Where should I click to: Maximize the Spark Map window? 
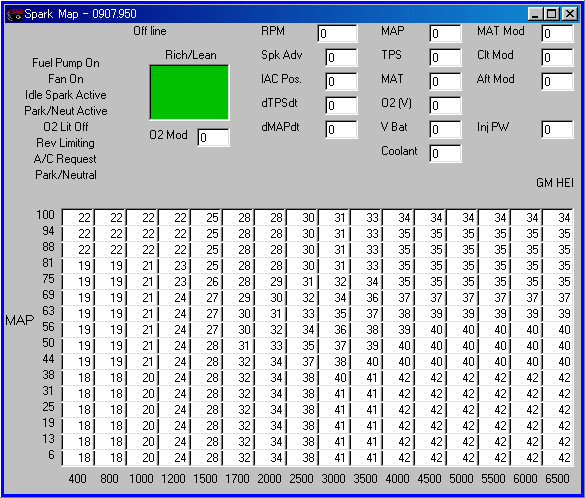click(552, 14)
